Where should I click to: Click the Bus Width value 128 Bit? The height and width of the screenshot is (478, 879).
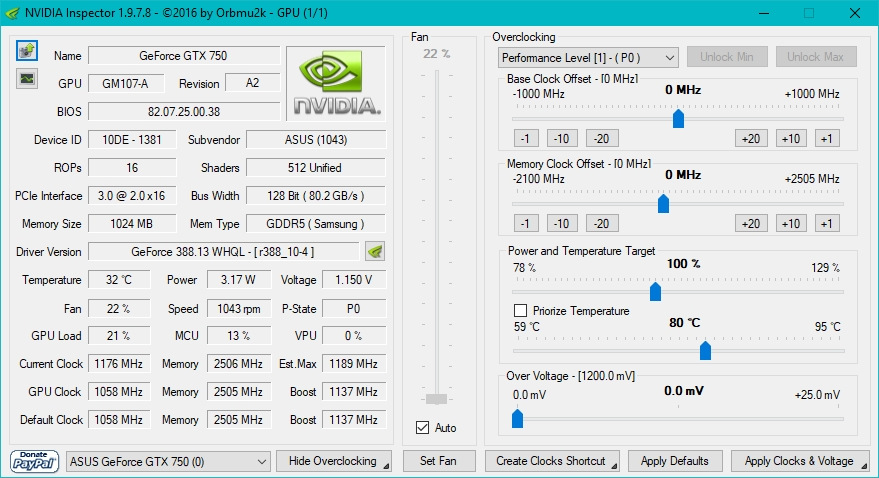(316, 196)
